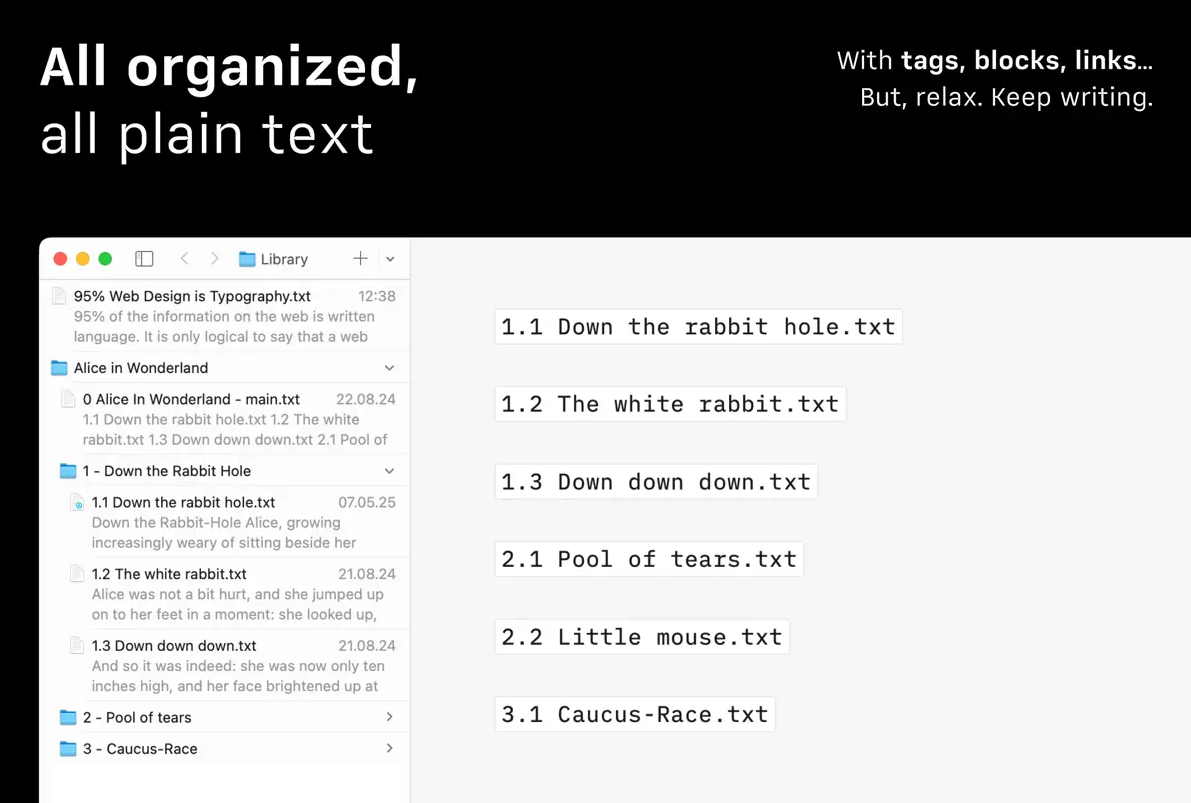This screenshot has width=1191, height=803.
Task: Click document icon of main.txt file
Action: 68,399
